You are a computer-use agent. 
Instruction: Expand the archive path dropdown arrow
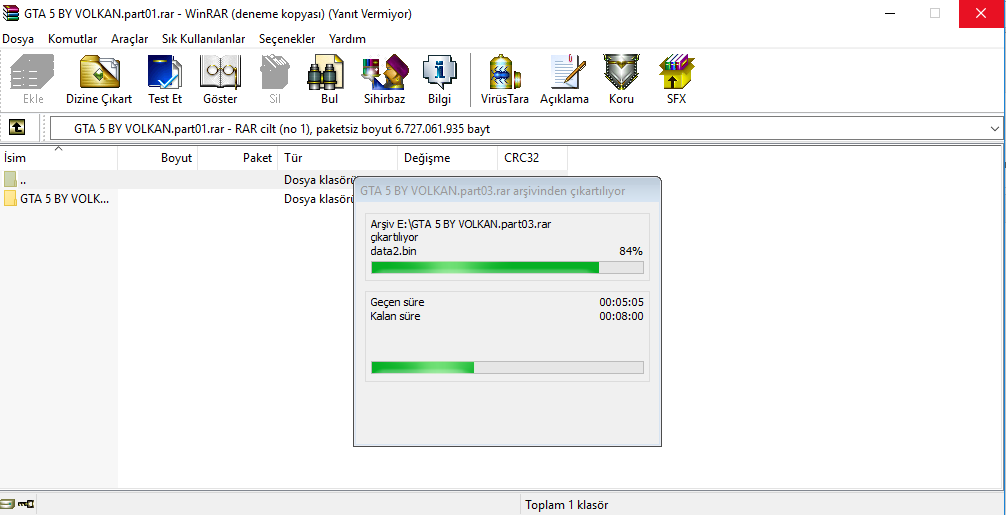994,129
